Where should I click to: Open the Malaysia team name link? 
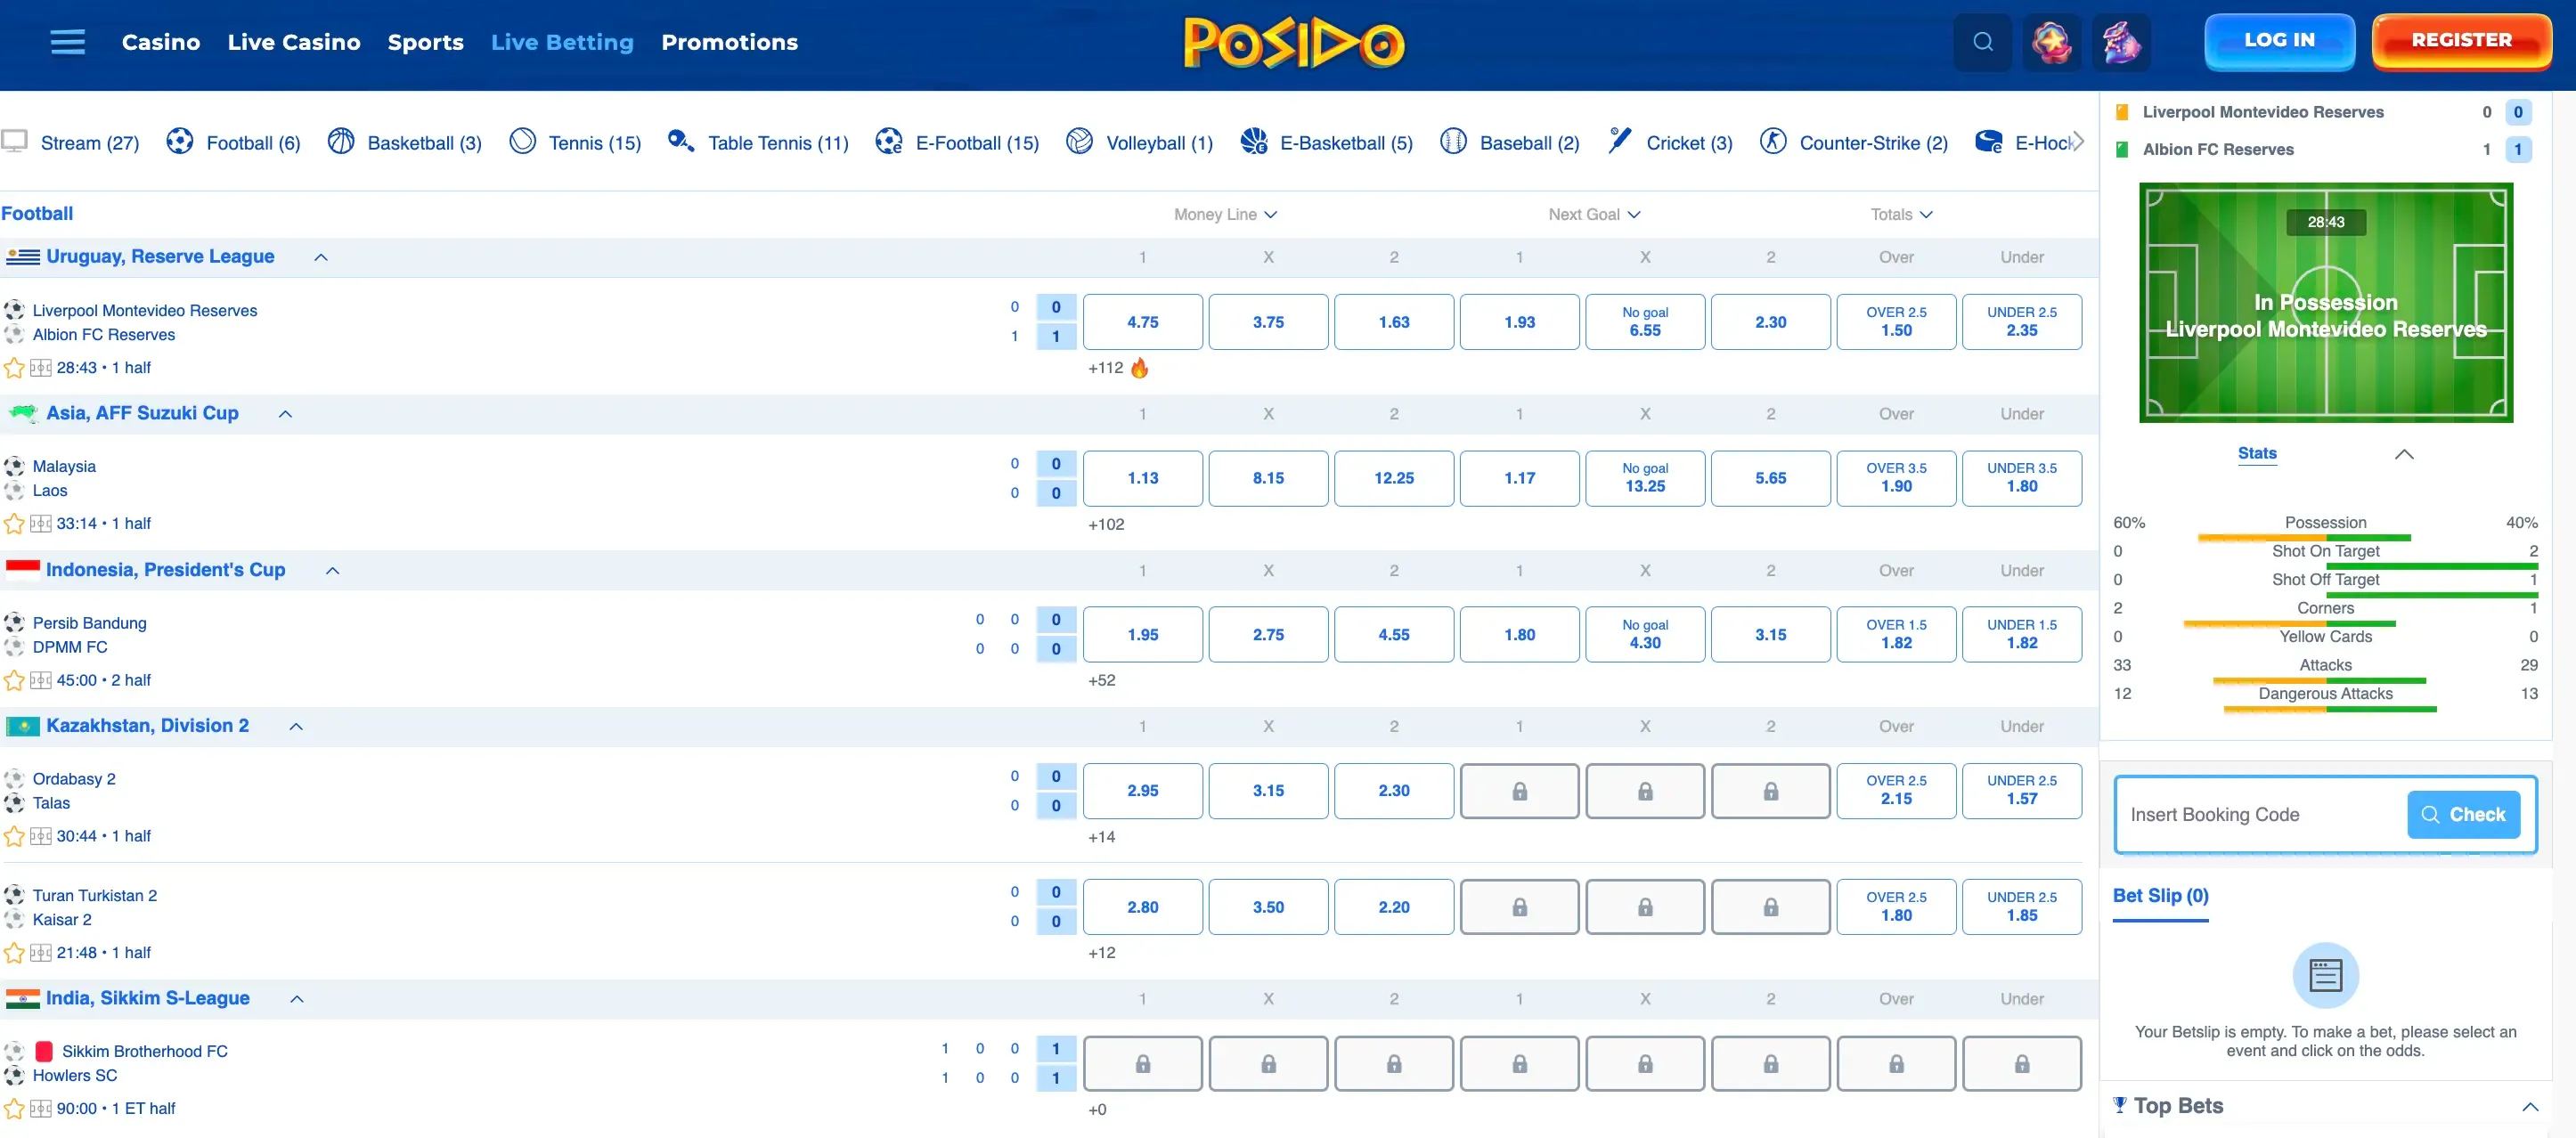(64, 466)
